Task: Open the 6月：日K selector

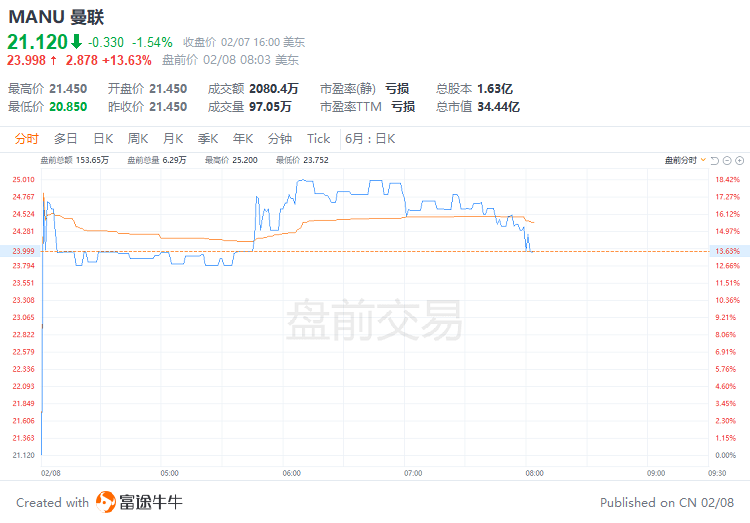Action: [370, 139]
